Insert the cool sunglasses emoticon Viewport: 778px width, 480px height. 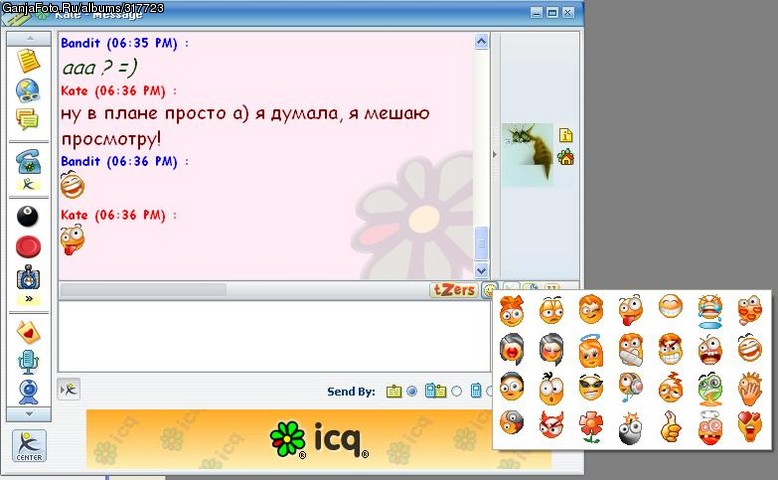point(590,388)
